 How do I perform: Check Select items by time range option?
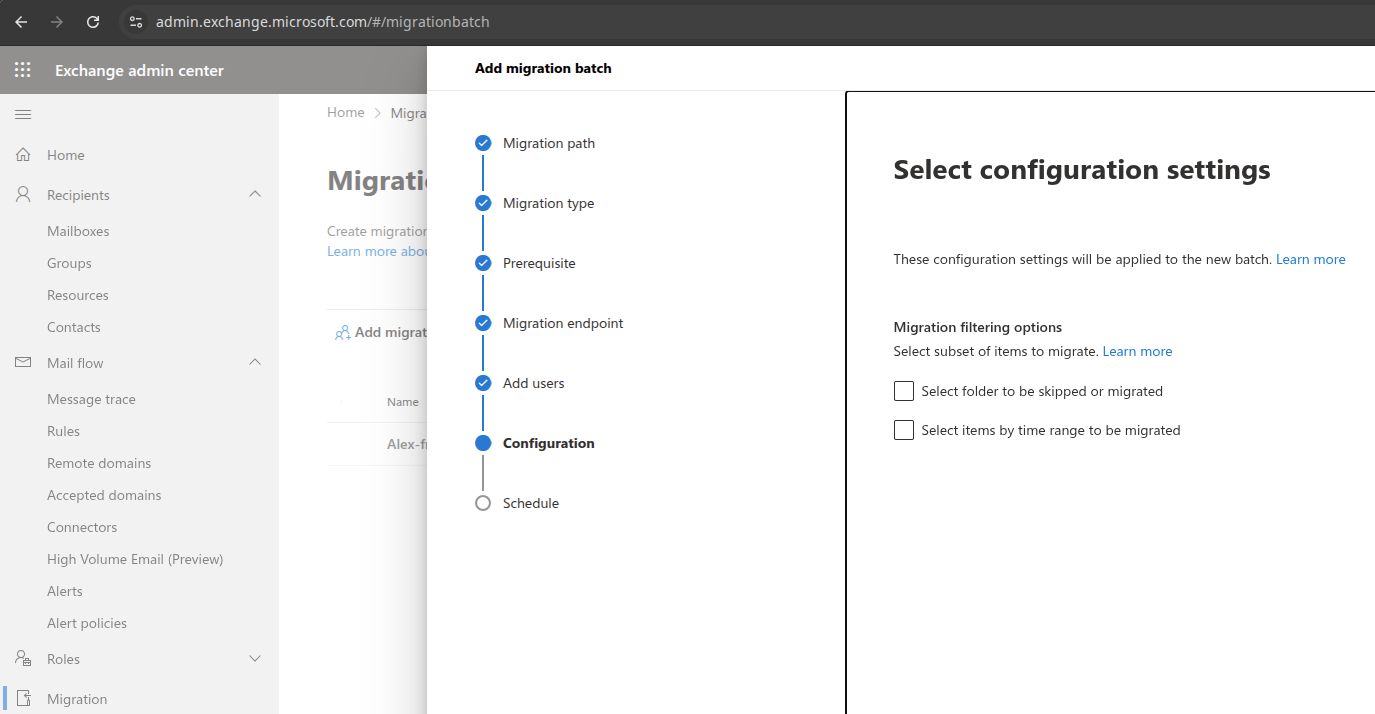[x=904, y=430]
